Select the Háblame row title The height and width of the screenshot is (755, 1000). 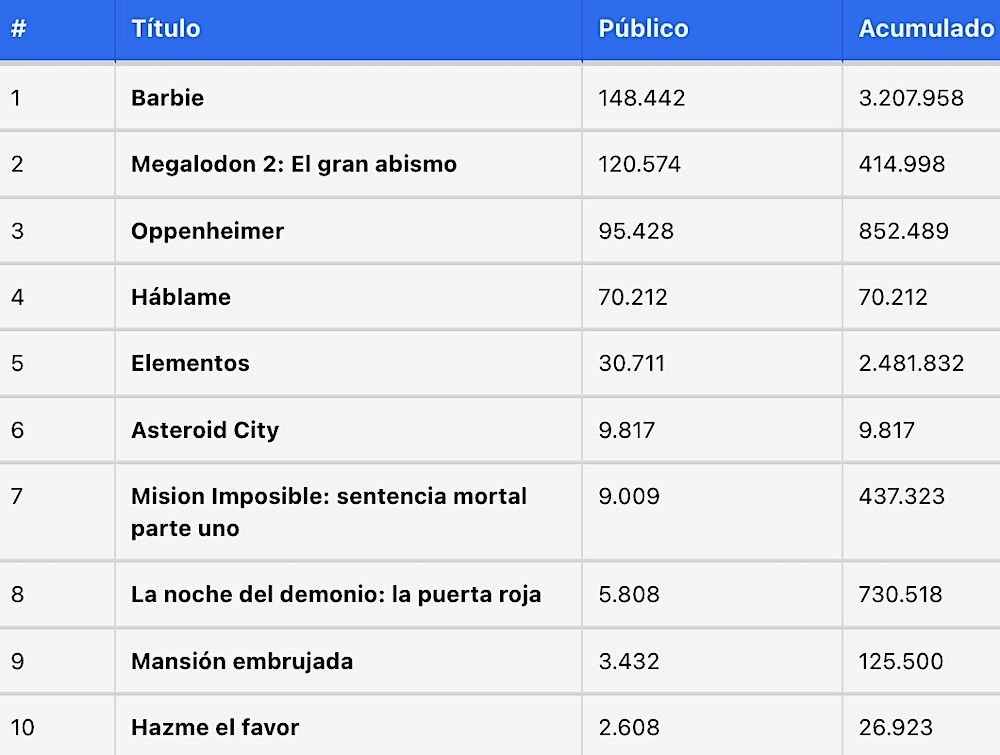coord(181,297)
